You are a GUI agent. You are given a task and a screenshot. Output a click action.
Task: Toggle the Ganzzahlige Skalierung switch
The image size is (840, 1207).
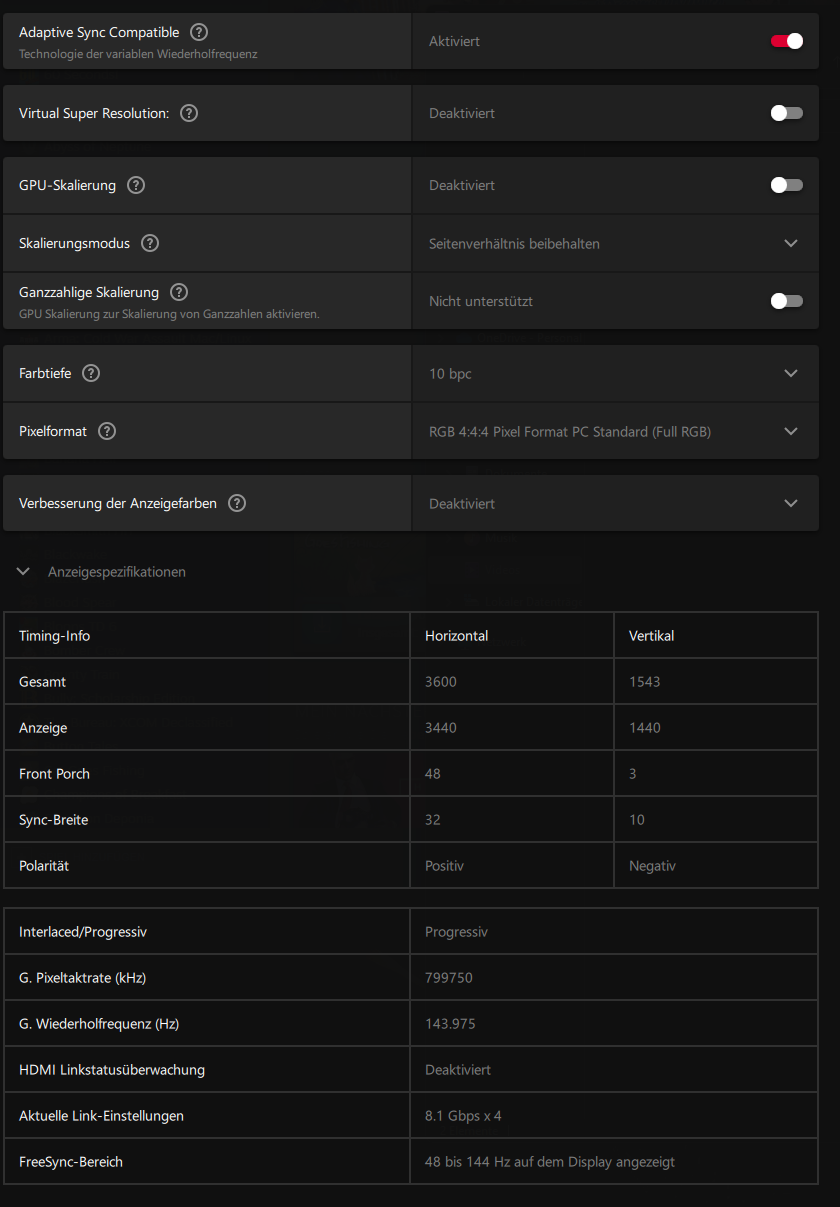coord(786,301)
